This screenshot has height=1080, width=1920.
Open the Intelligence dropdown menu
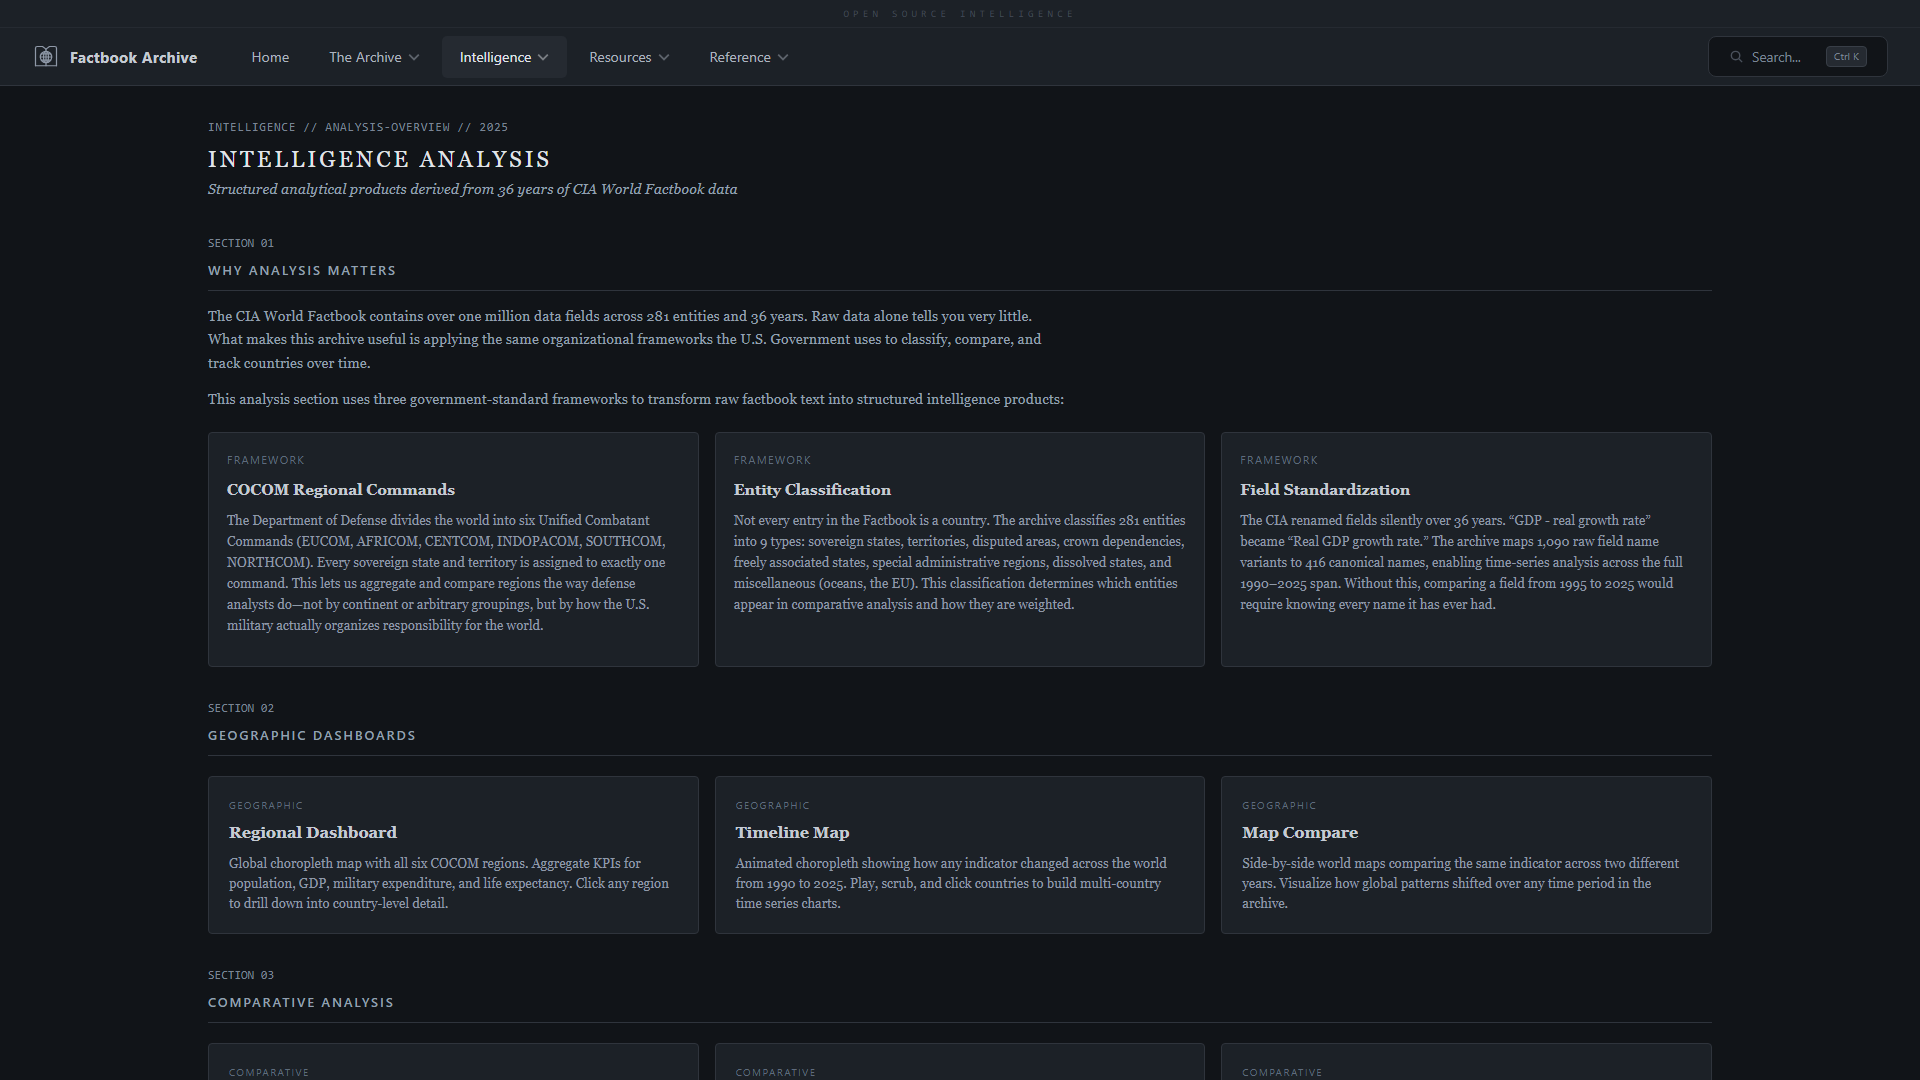coord(504,57)
